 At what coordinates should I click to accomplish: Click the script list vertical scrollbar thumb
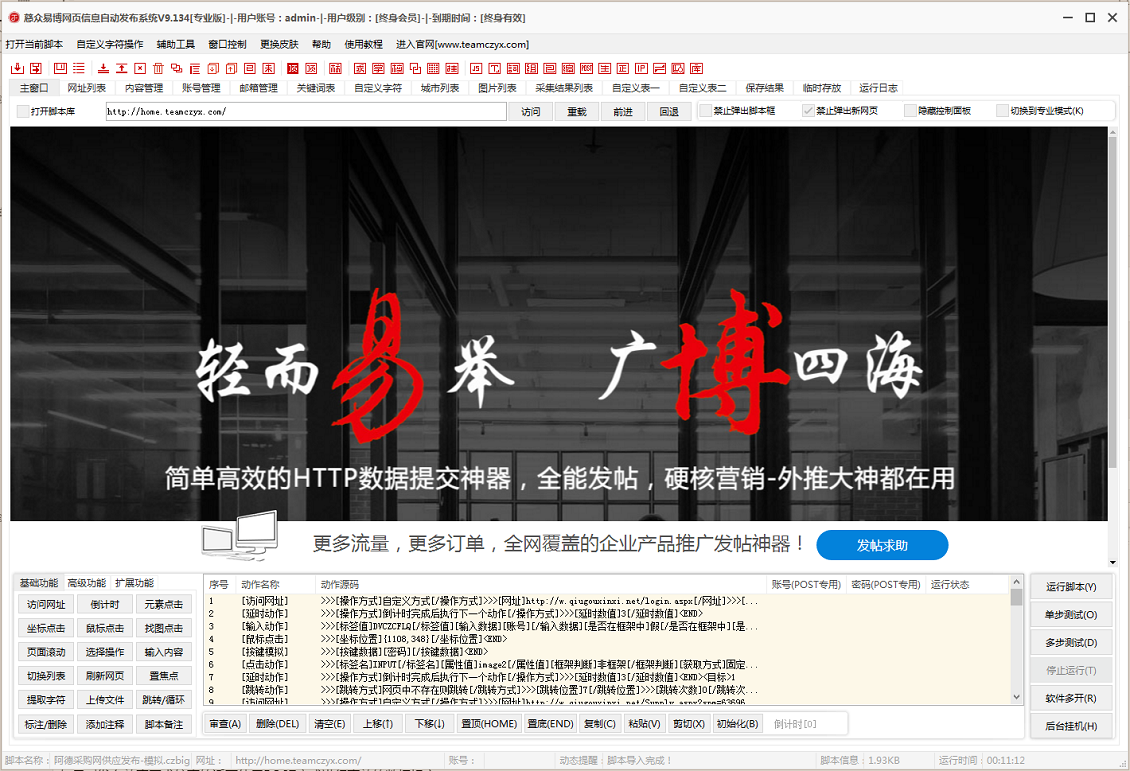1016,597
